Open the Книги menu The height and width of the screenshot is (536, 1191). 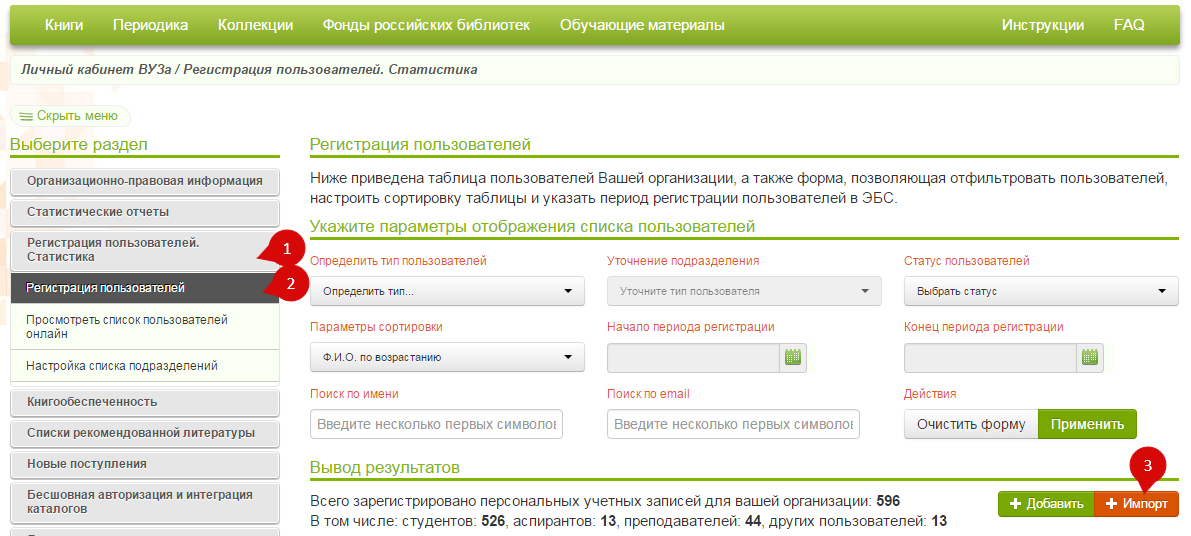[x=64, y=25]
